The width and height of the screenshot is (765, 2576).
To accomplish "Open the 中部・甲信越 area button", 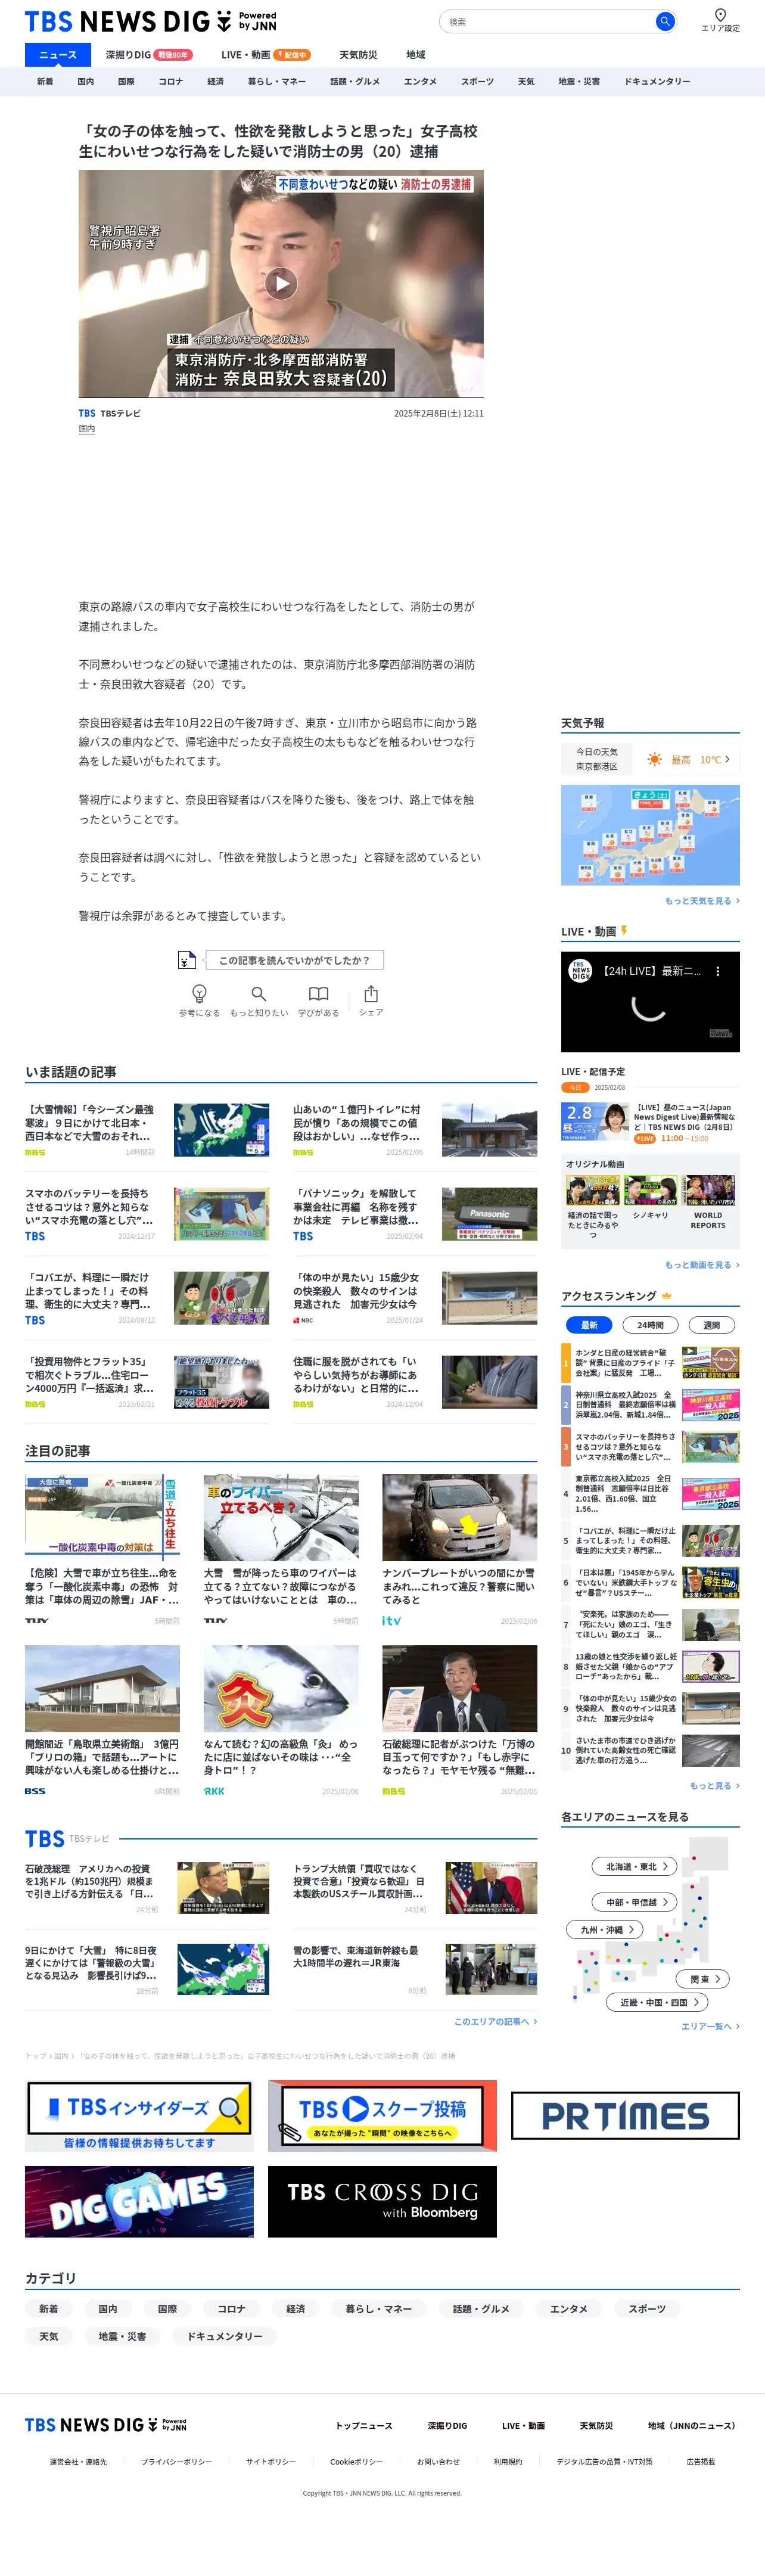I will point(635,1902).
